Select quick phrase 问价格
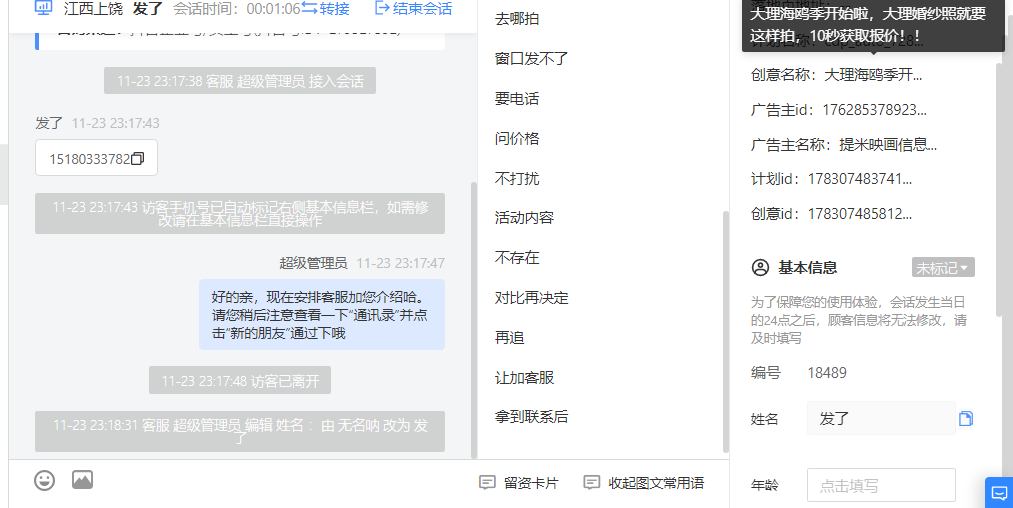Screen dimensions: 1013x508 pos(517,138)
